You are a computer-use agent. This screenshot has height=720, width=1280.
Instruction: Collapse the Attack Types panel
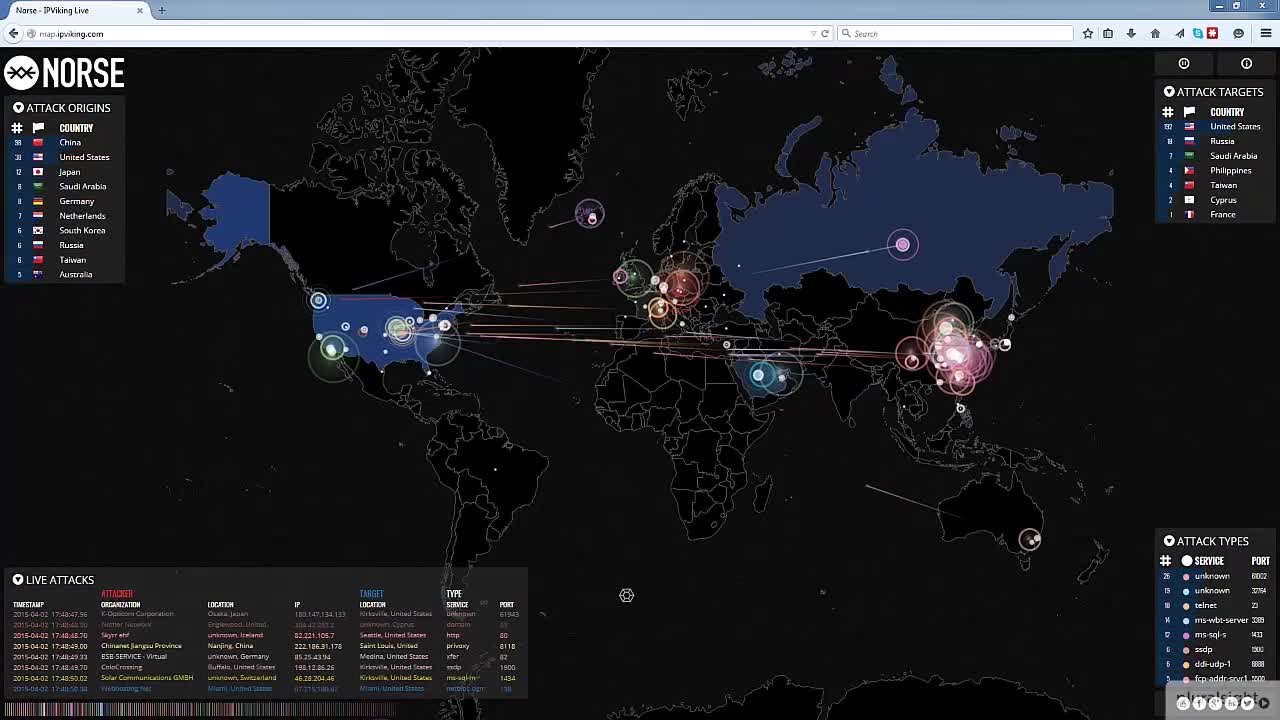pyautogui.click(x=1169, y=541)
